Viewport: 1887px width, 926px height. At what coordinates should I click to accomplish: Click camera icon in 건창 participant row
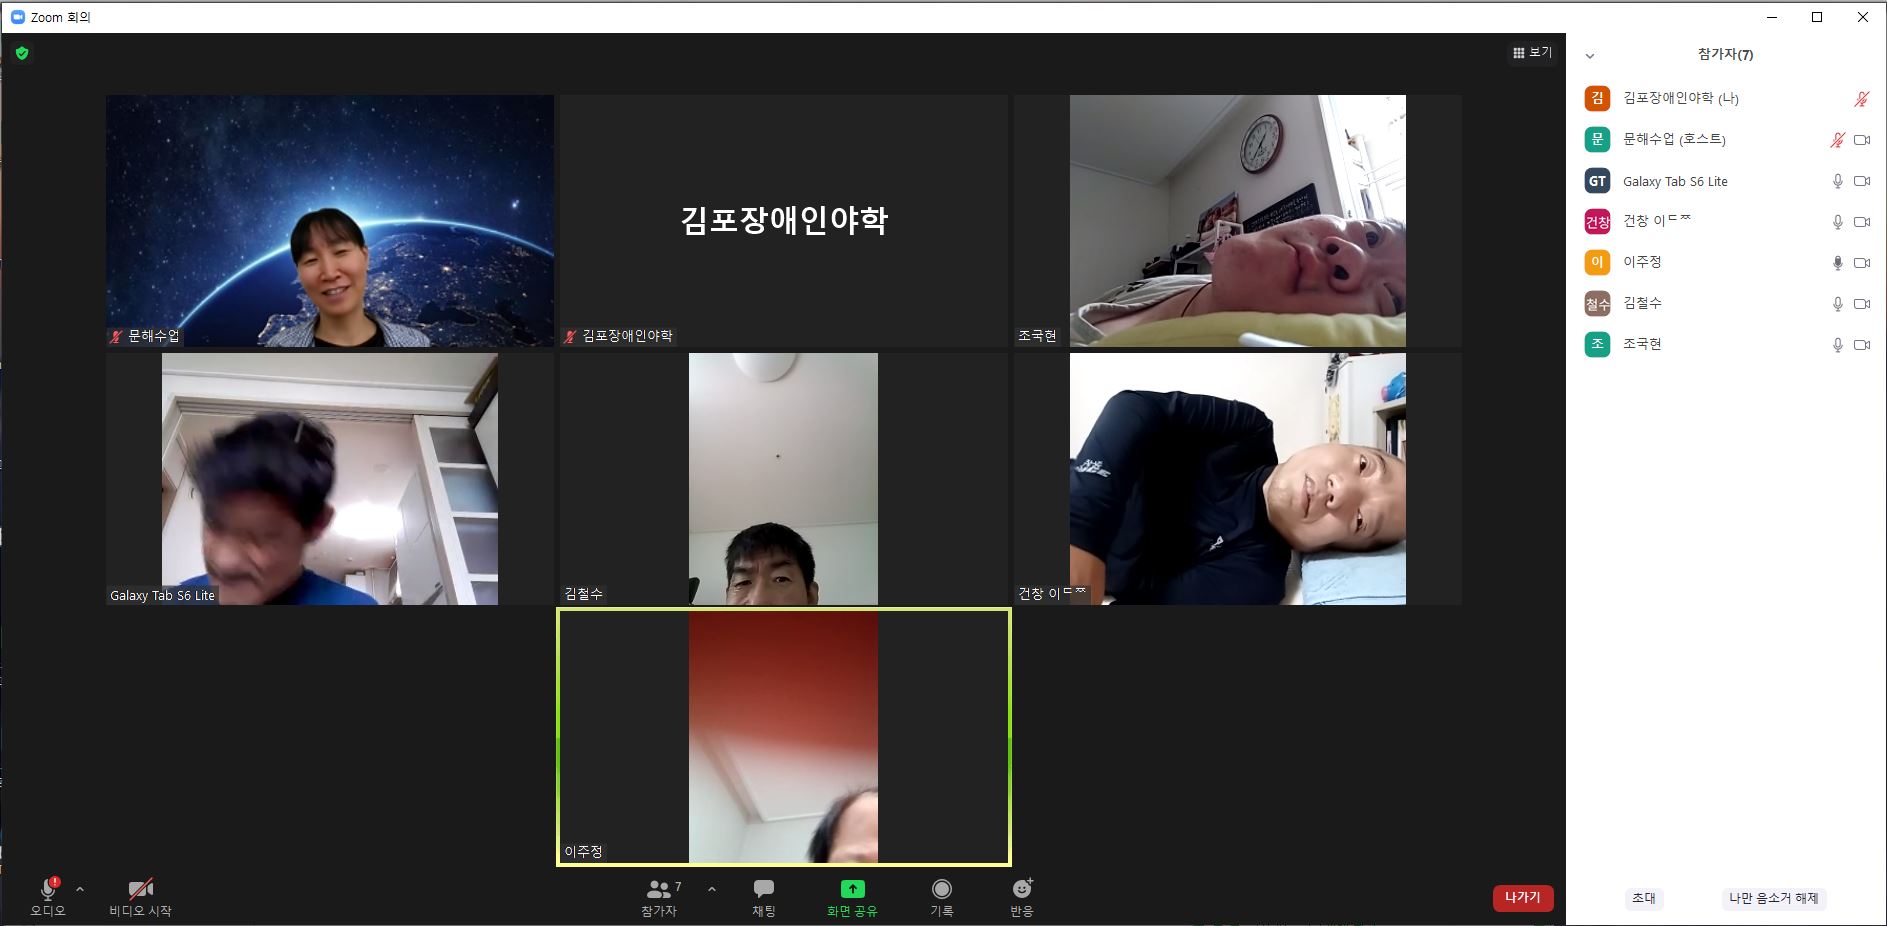click(1862, 222)
